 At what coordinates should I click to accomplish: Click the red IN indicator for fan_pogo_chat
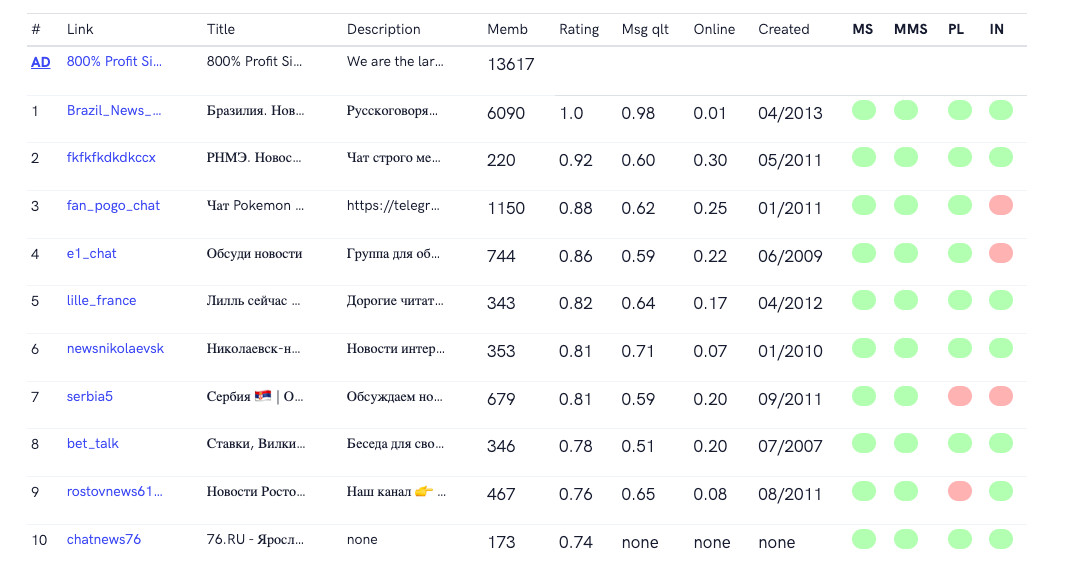click(x=1000, y=205)
